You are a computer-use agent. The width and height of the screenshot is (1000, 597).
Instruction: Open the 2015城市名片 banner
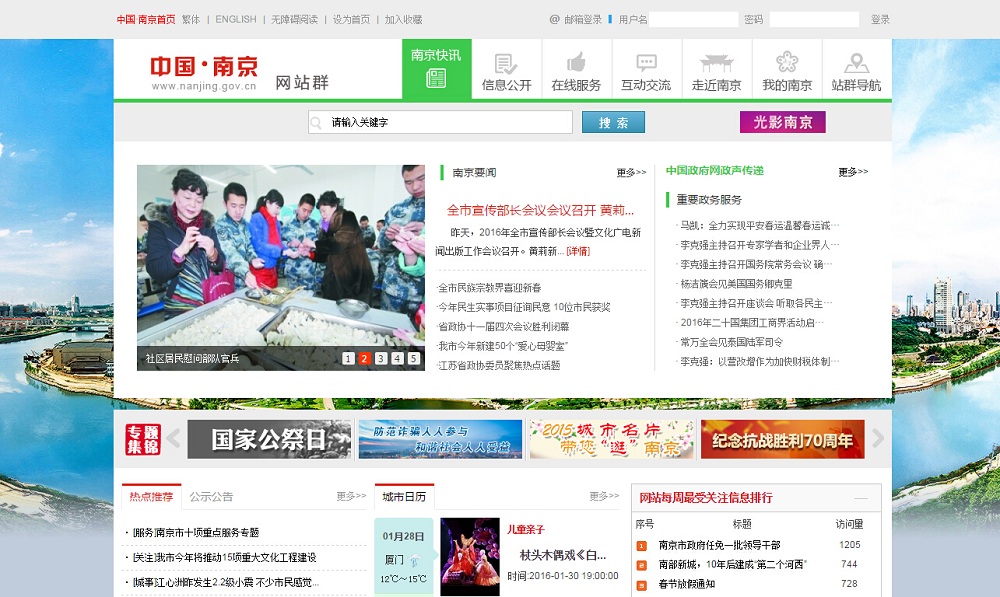612,439
